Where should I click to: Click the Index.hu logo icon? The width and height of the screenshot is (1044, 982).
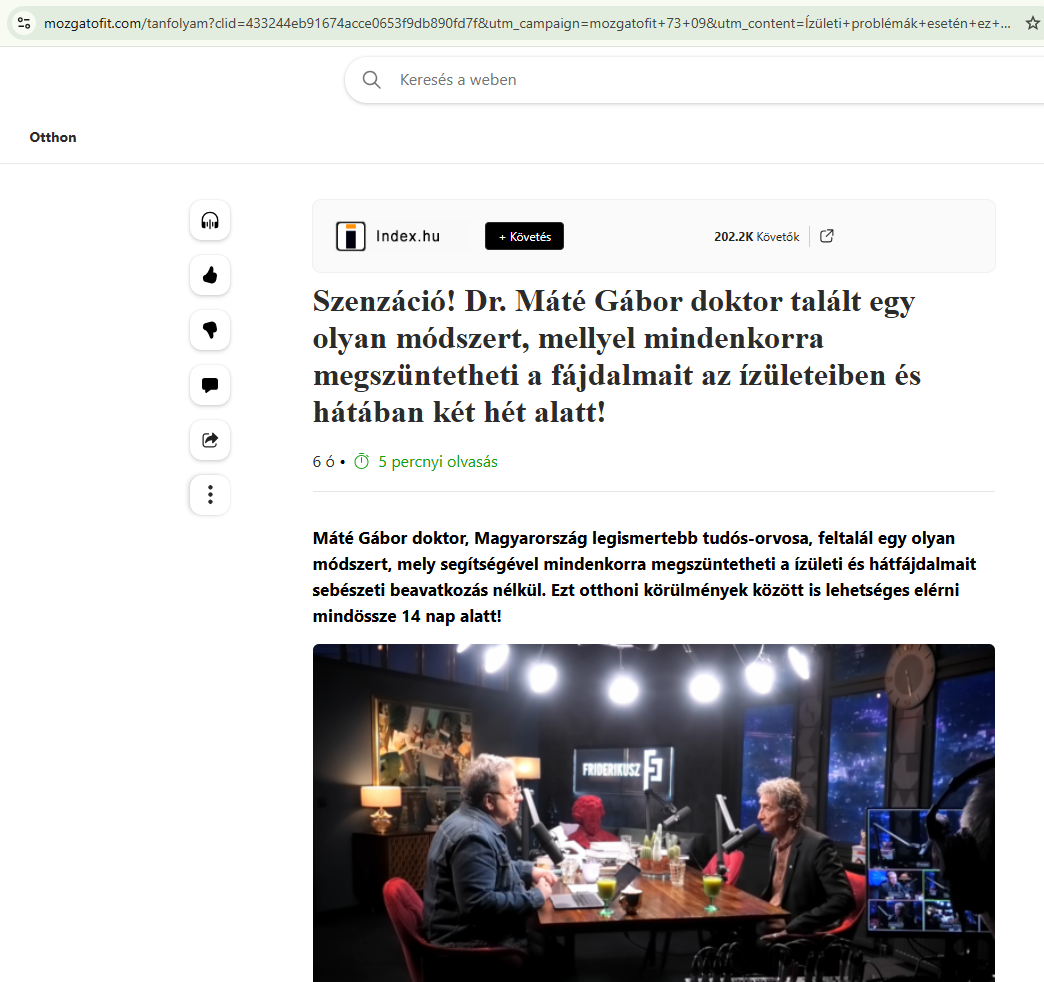[x=350, y=236]
